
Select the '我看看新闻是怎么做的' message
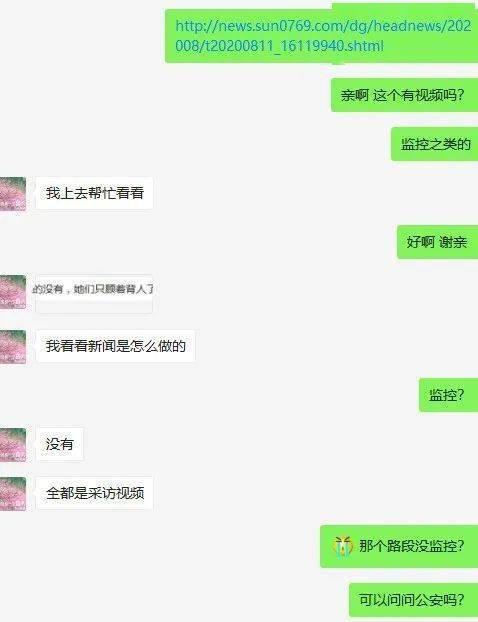[x=115, y=346]
